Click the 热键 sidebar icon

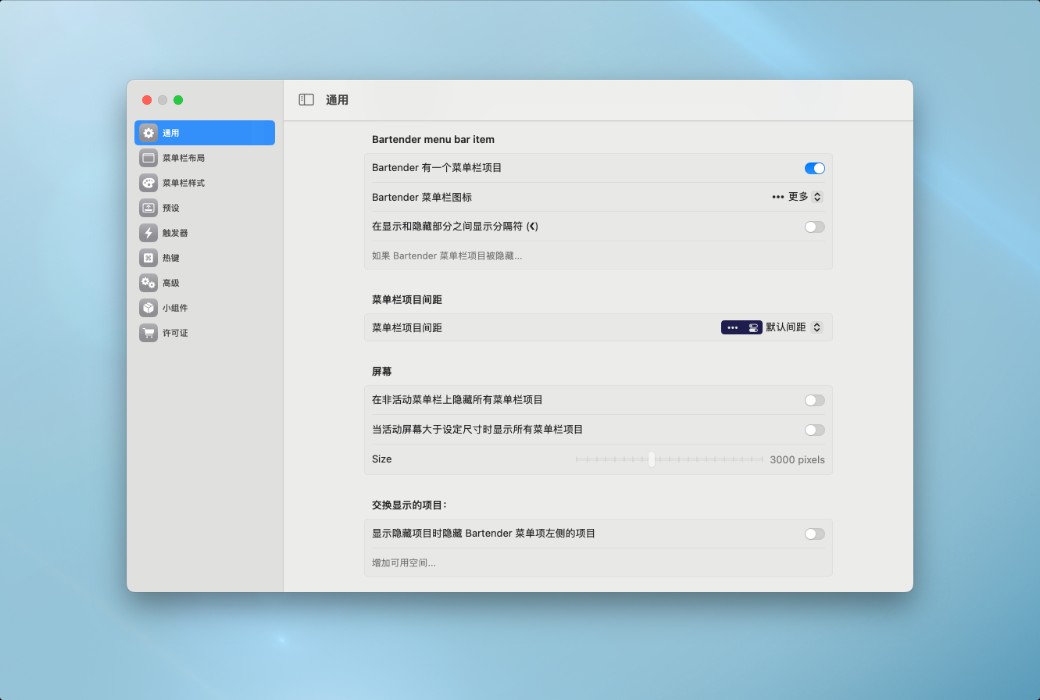click(x=149, y=257)
